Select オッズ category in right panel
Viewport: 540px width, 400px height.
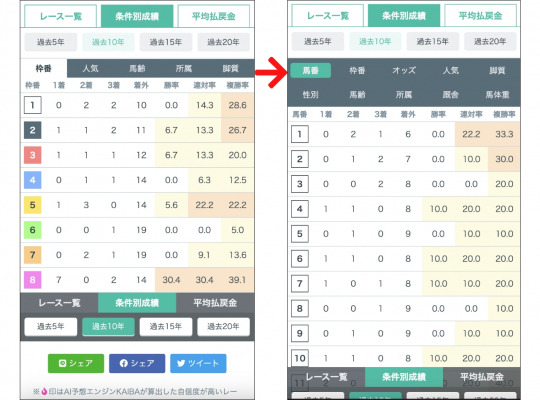tap(404, 71)
